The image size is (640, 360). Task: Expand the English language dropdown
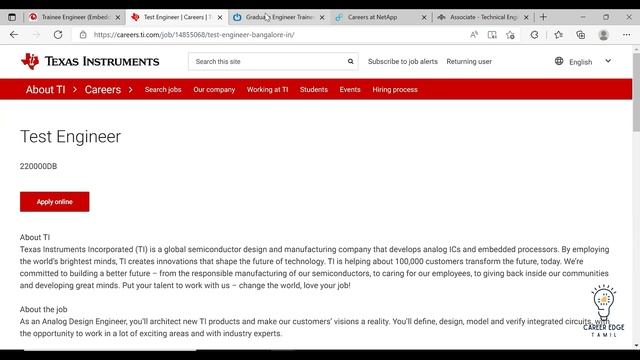608,61
